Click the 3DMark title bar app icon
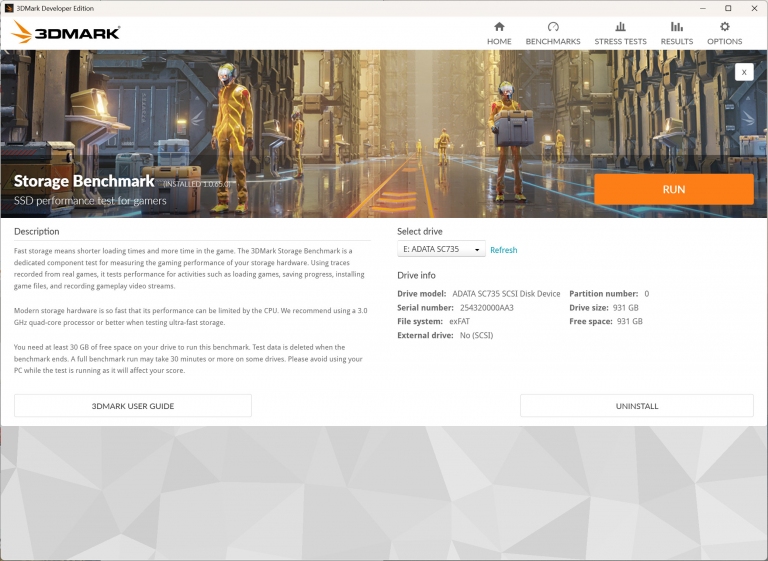Image resolution: width=768 pixels, height=561 pixels. (10, 8)
